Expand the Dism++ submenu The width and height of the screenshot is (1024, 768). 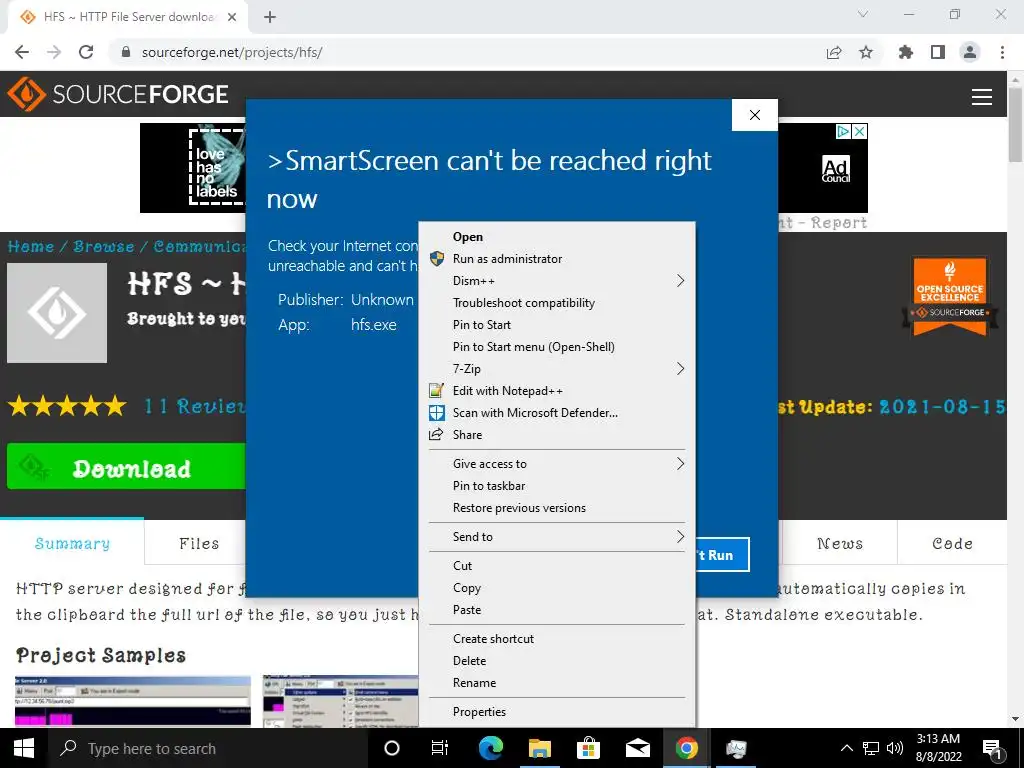tap(557, 281)
